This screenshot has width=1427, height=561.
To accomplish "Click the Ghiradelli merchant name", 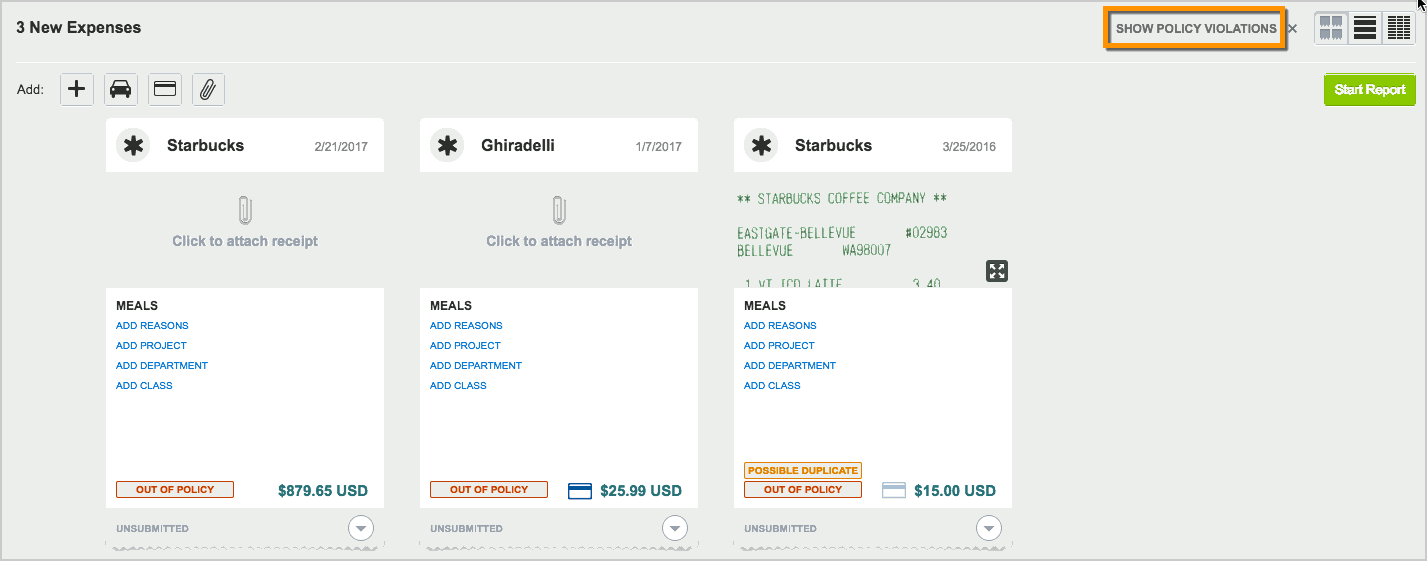I will [518, 146].
